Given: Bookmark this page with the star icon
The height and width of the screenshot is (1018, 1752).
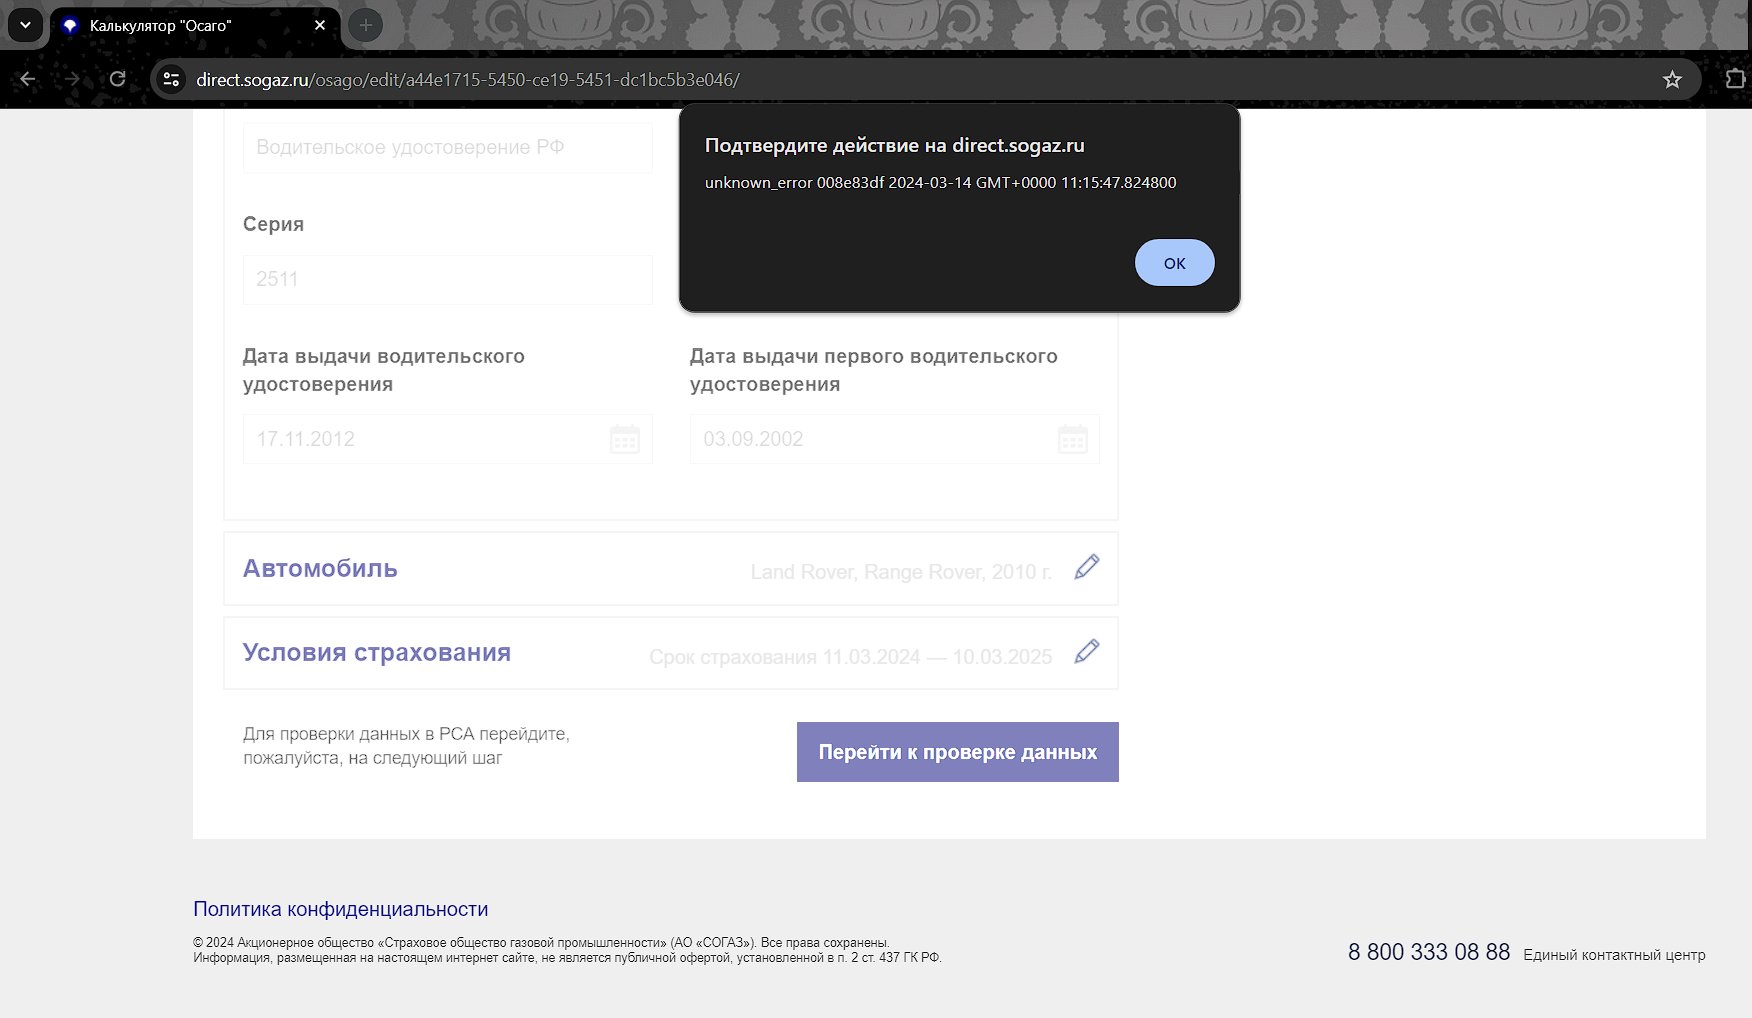Looking at the screenshot, I should [x=1672, y=80].
